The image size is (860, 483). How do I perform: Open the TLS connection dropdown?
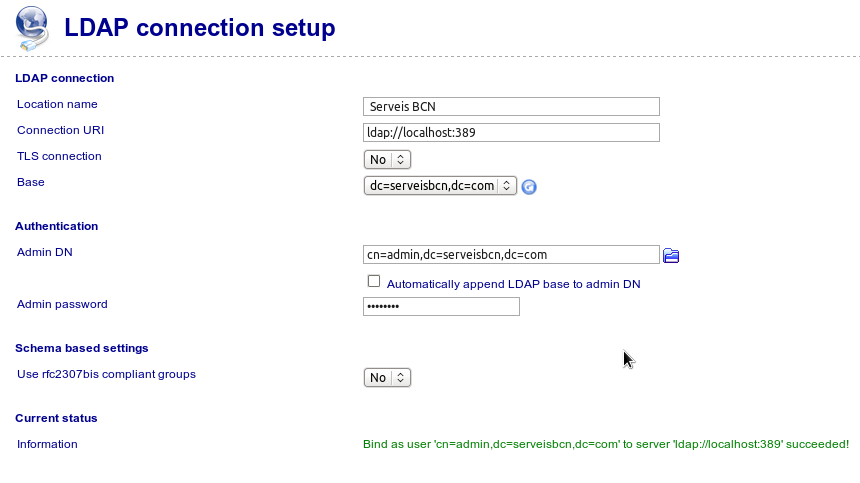click(387, 160)
